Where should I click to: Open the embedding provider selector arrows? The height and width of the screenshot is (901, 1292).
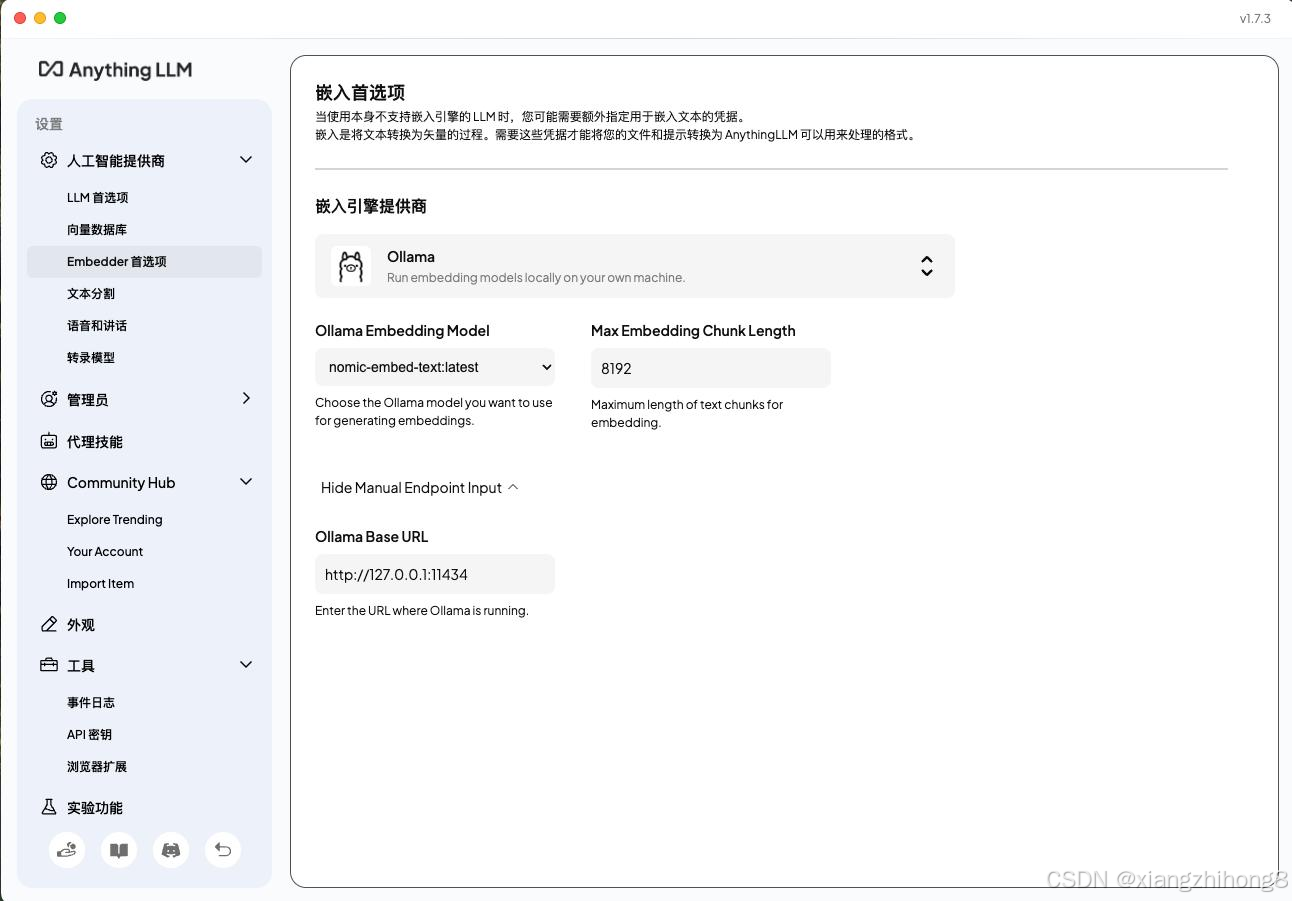coord(927,266)
